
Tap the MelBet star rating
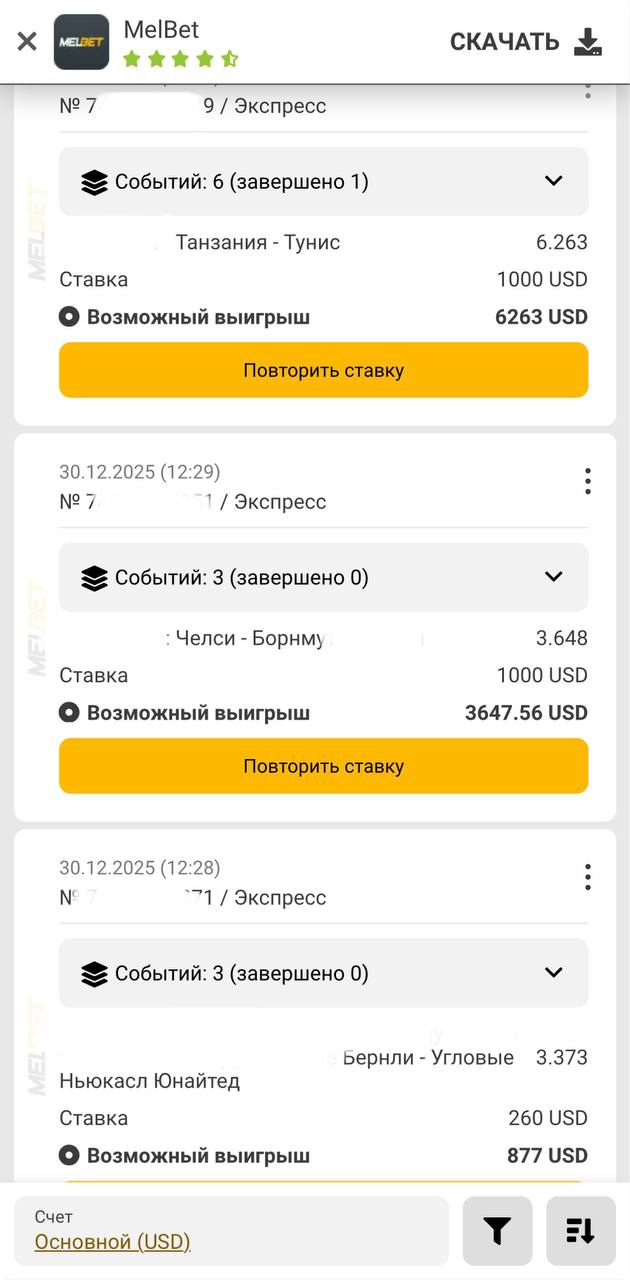180,59
